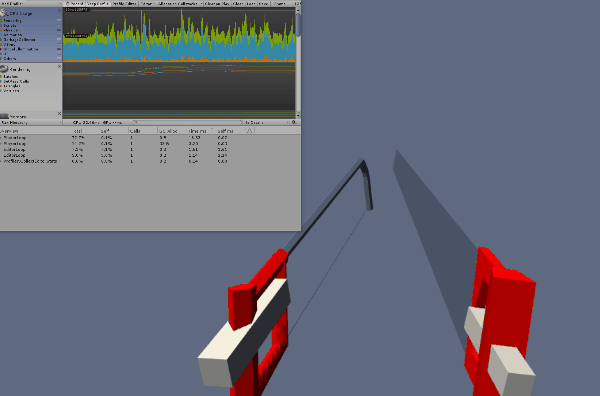Select the Rendering module stopwatch icon
This screenshot has width=600, height=396.
[4, 69]
